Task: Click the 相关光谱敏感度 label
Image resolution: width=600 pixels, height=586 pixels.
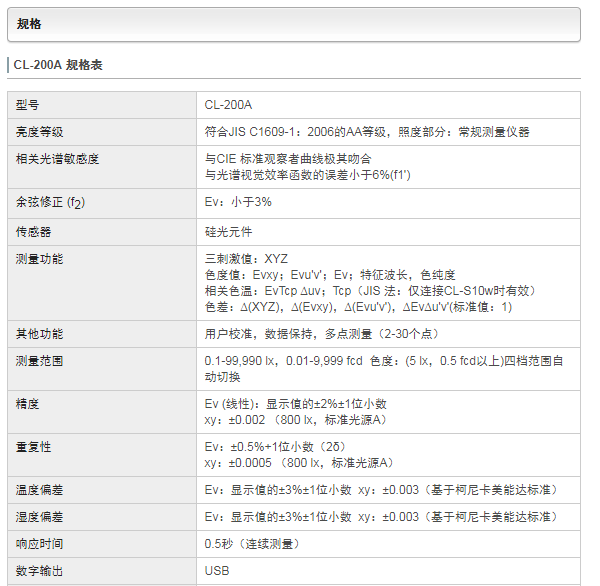Action: (57, 159)
